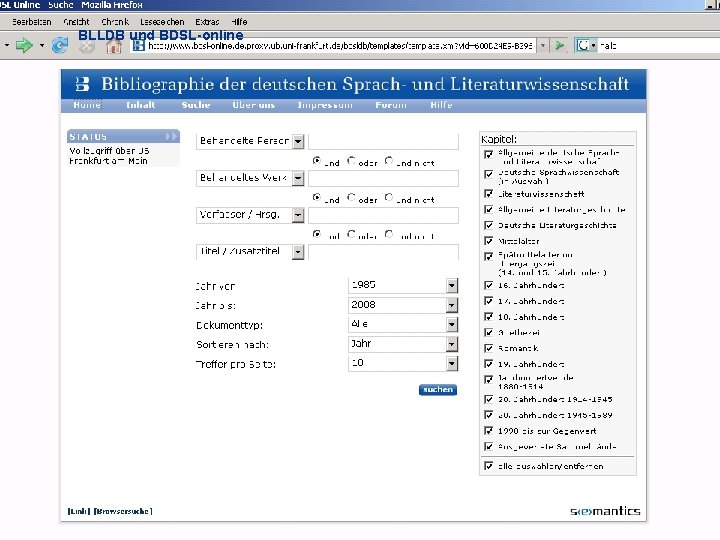Open the Extras browser menu
720x540 pixels.
pos(207,22)
